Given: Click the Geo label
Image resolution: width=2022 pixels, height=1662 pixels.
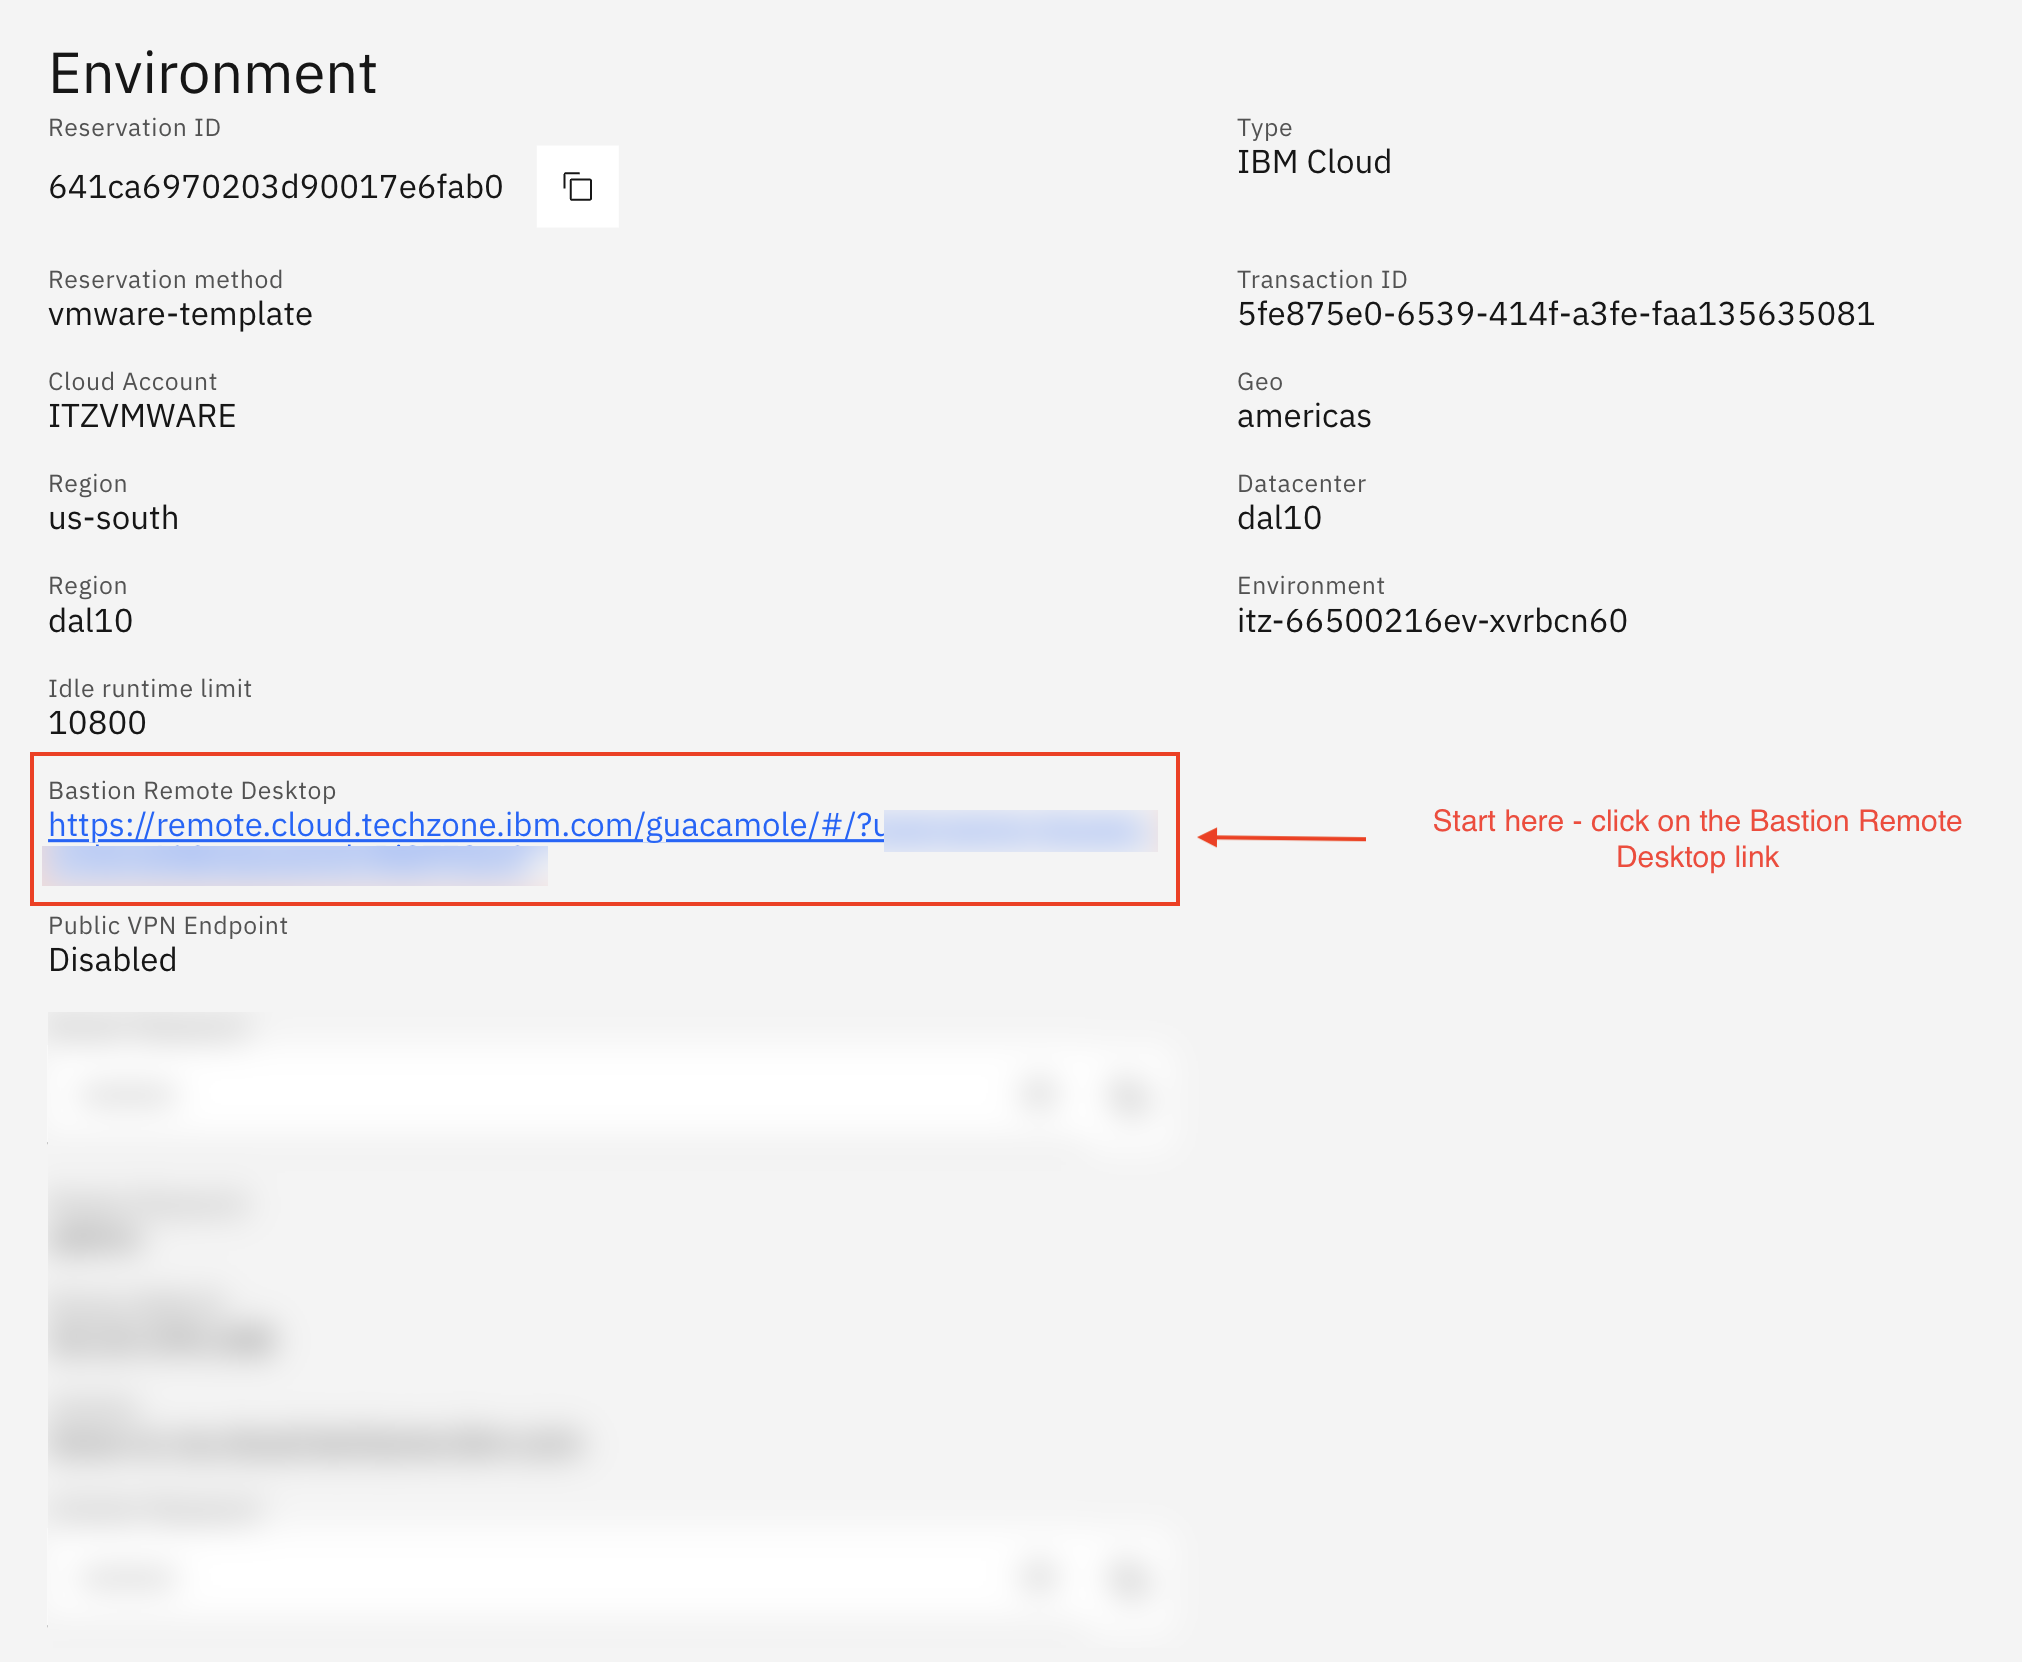Looking at the screenshot, I should [x=1260, y=382].
